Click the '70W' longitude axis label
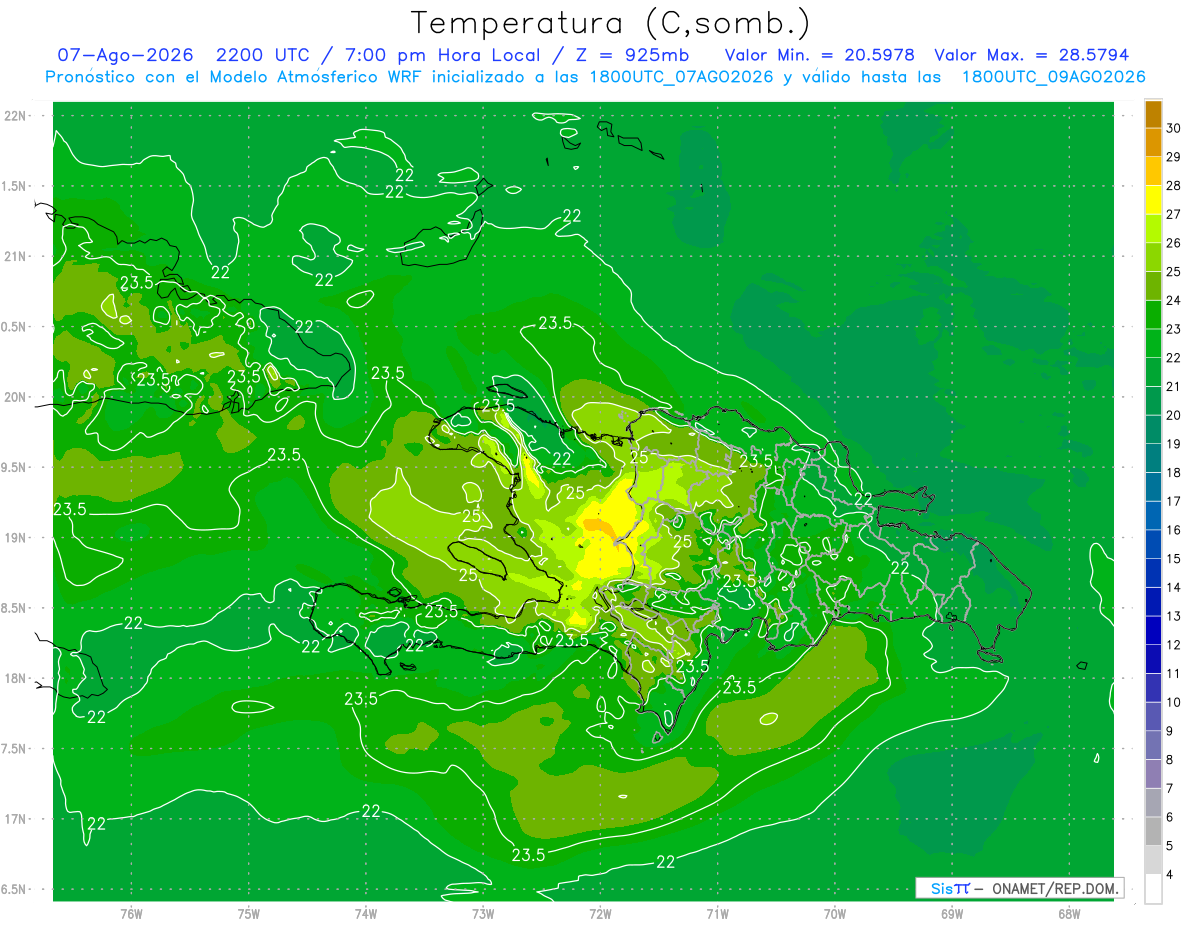 (x=834, y=913)
